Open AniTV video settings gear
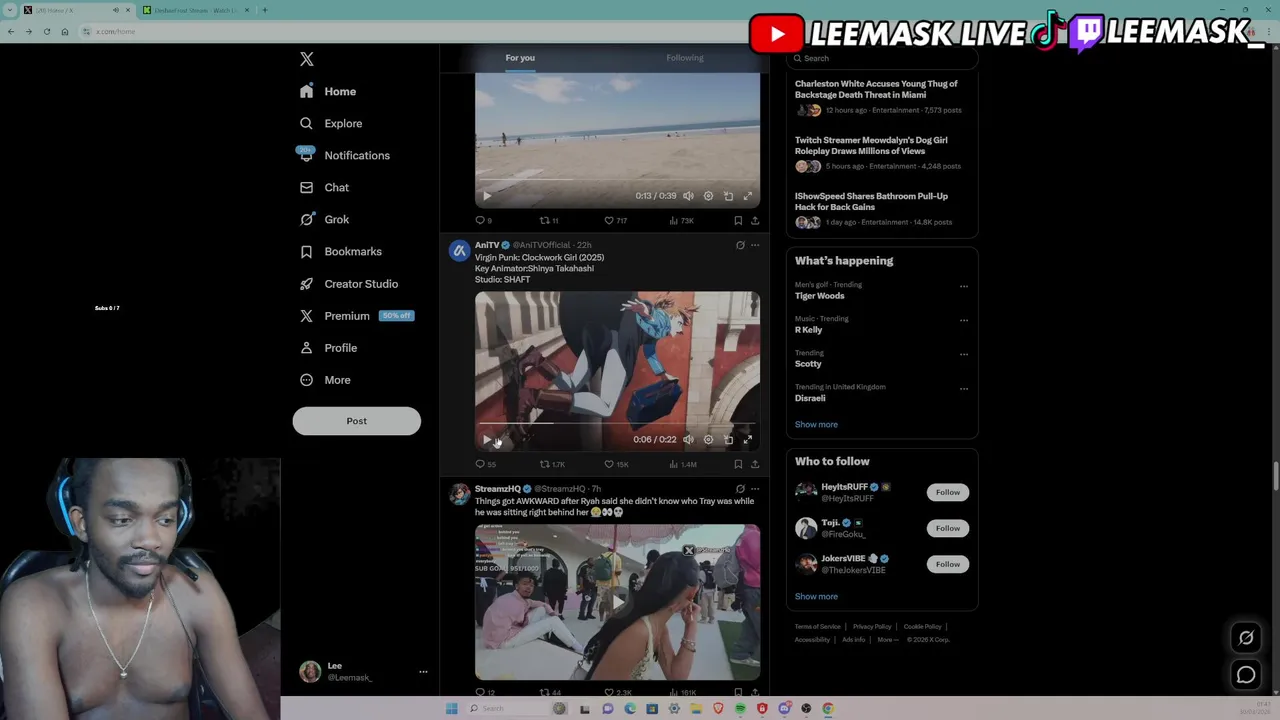Image resolution: width=1280 pixels, height=720 pixels. coord(708,439)
